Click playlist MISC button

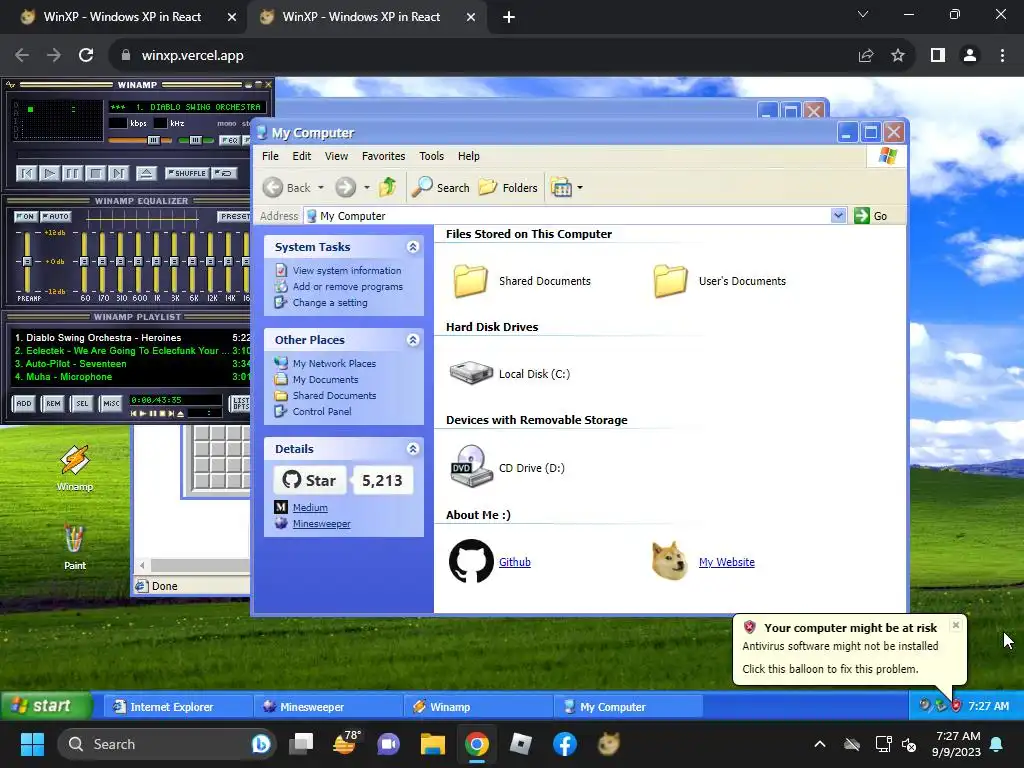[x=111, y=404]
